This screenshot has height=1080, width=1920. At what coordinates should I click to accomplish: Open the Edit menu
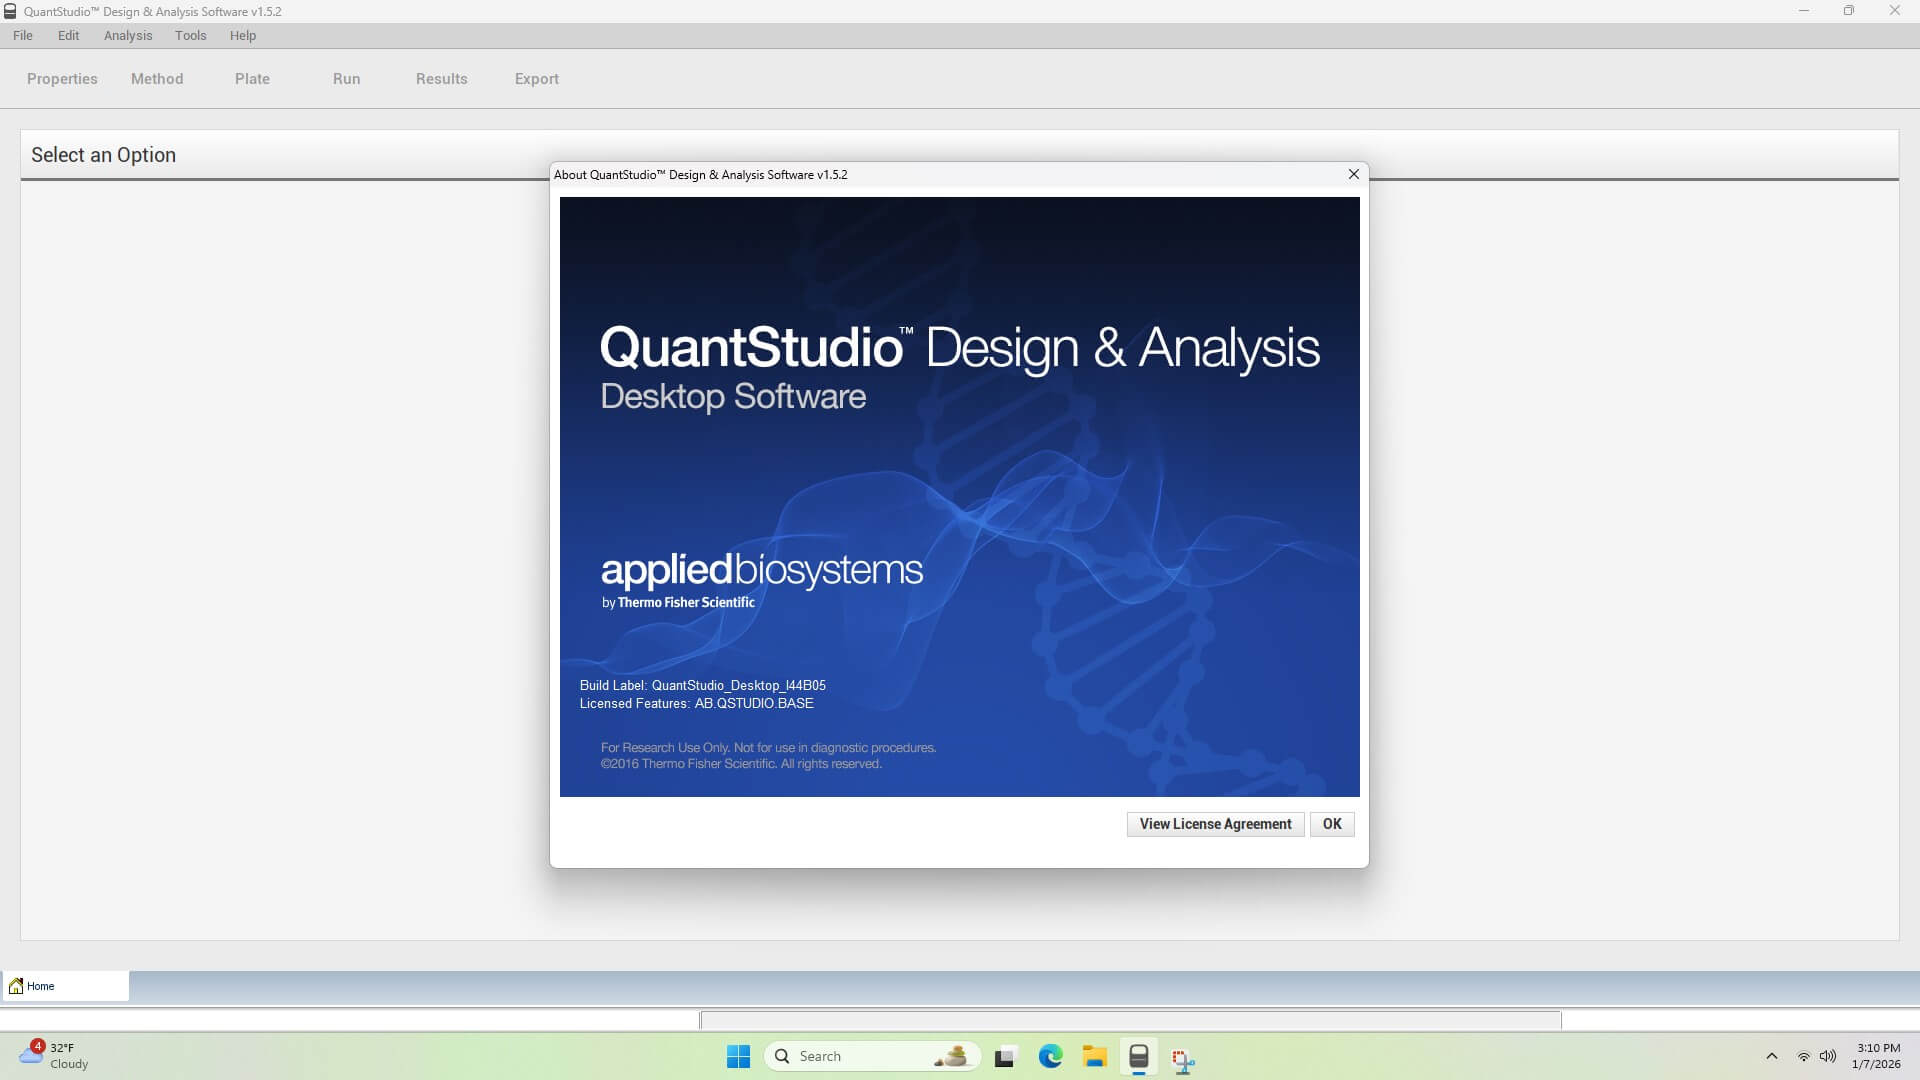68,35
